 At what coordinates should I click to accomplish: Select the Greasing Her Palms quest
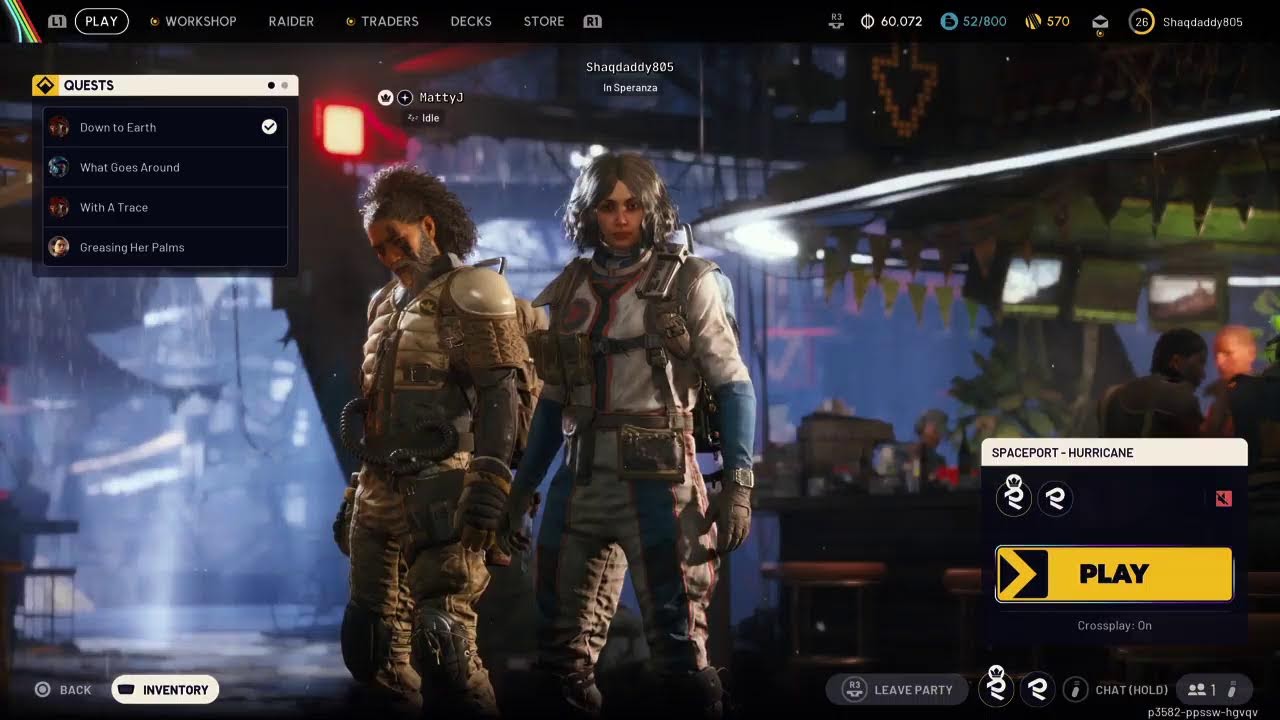pyautogui.click(x=165, y=247)
